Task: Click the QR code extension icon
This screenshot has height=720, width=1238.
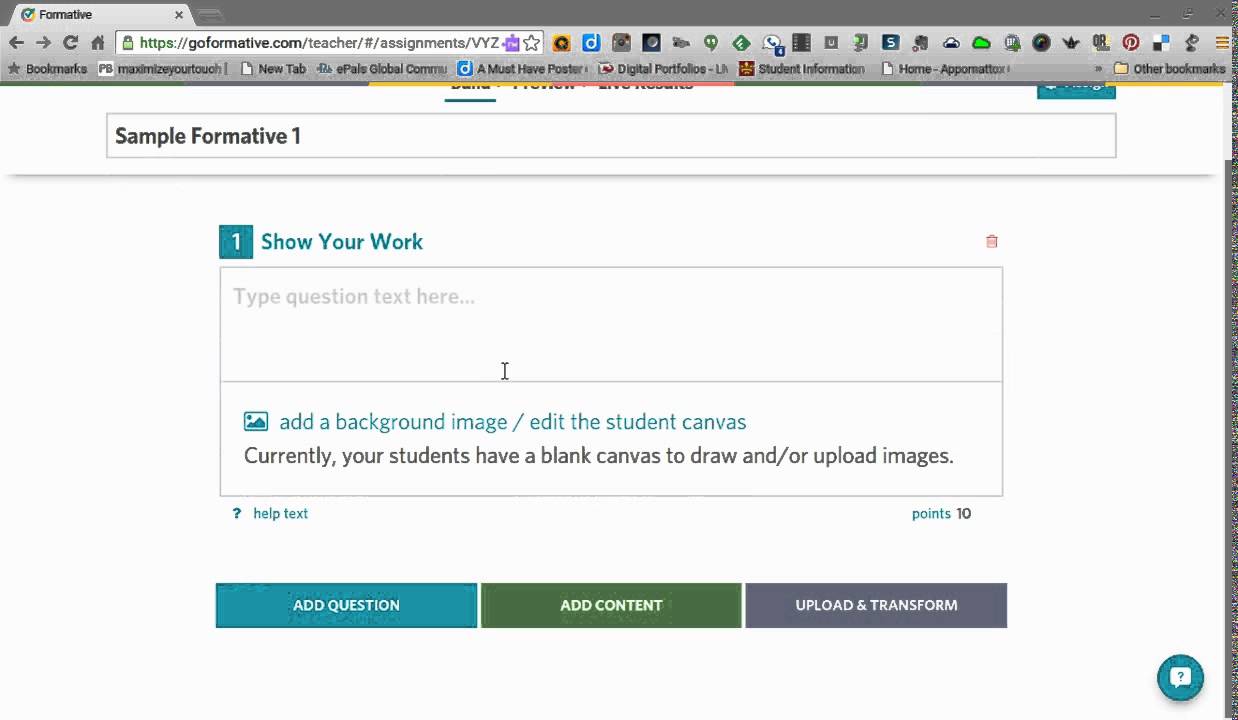Action: click(1101, 43)
